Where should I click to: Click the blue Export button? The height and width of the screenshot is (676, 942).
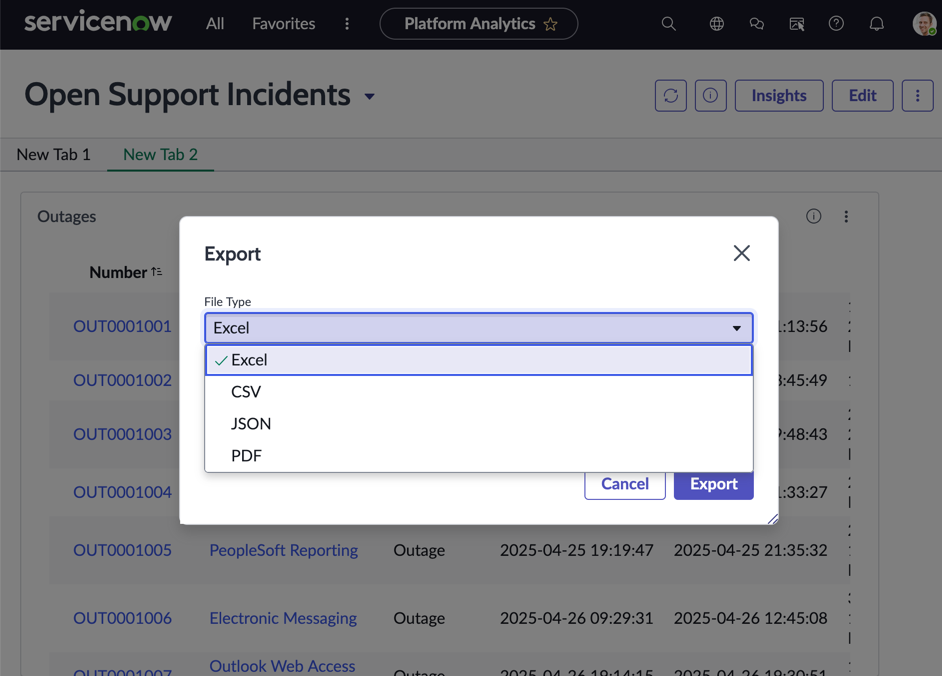[714, 484]
